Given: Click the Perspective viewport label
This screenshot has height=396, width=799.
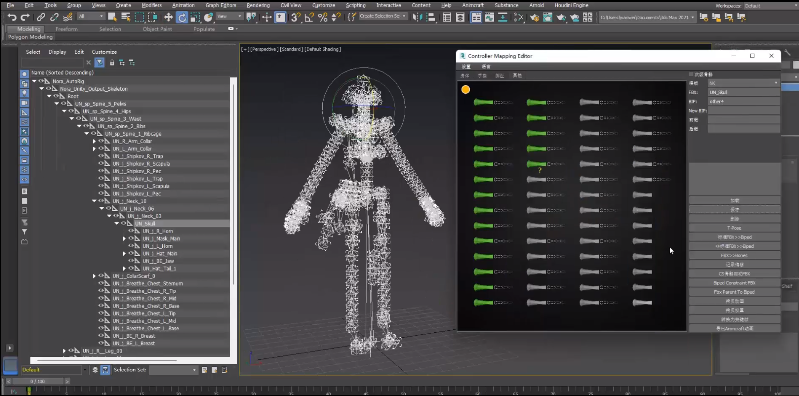Looking at the screenshot, I should coord(264,49).
